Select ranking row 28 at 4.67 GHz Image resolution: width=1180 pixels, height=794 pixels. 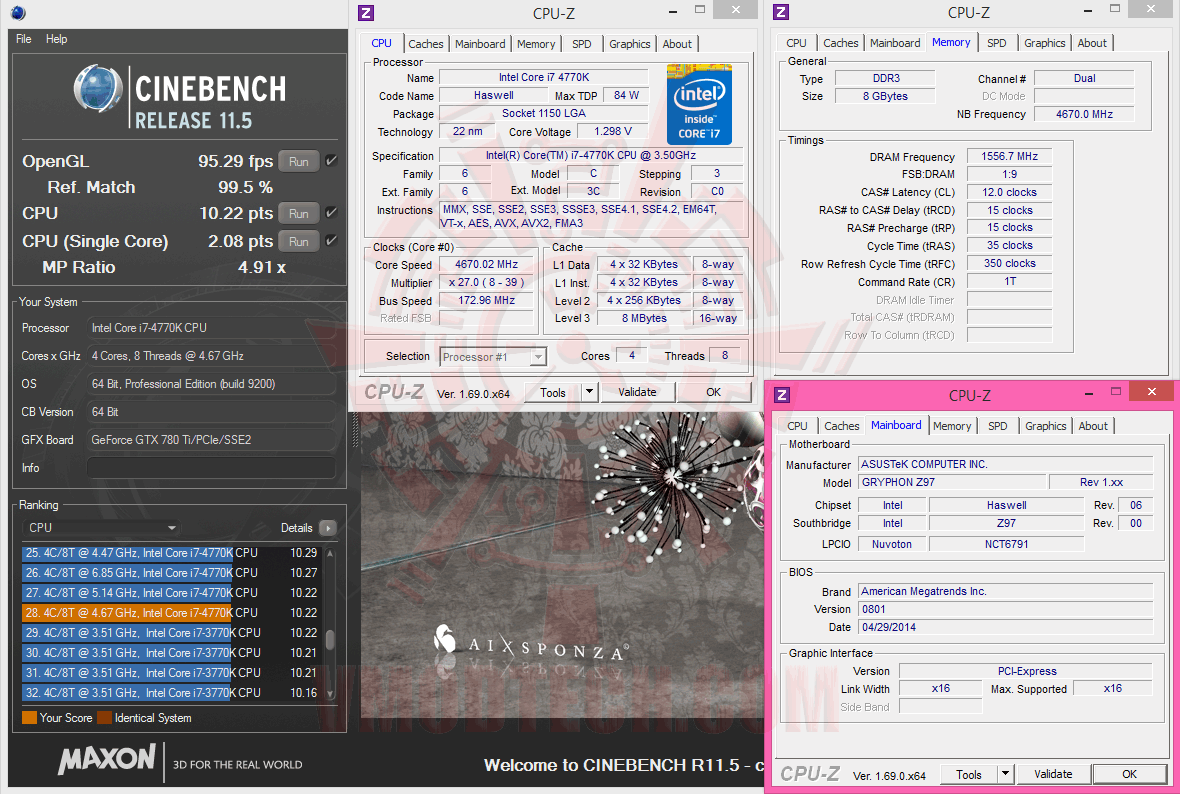172,613
